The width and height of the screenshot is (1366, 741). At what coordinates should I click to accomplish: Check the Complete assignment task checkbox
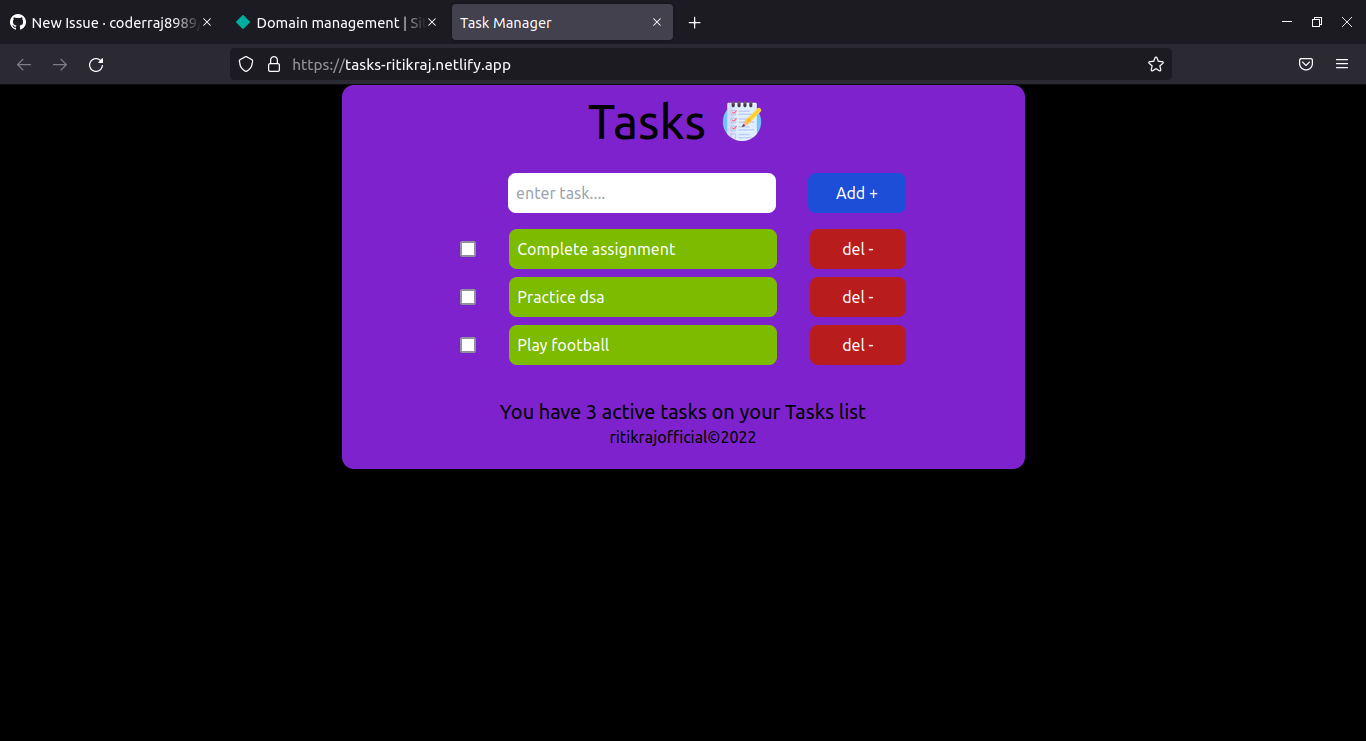tap(467, 248)
